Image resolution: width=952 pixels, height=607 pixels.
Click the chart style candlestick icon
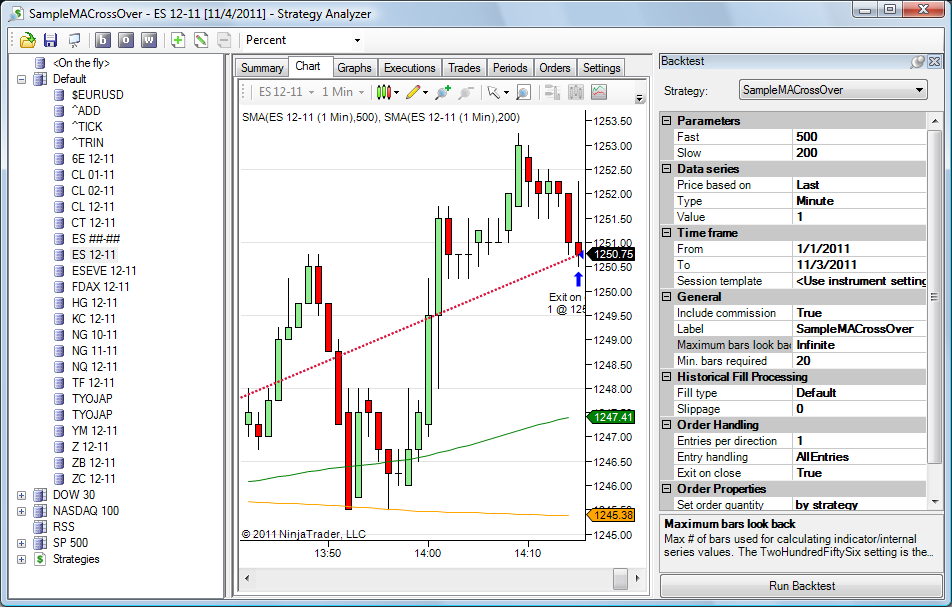pyautogui.click(x=384, y=92)
